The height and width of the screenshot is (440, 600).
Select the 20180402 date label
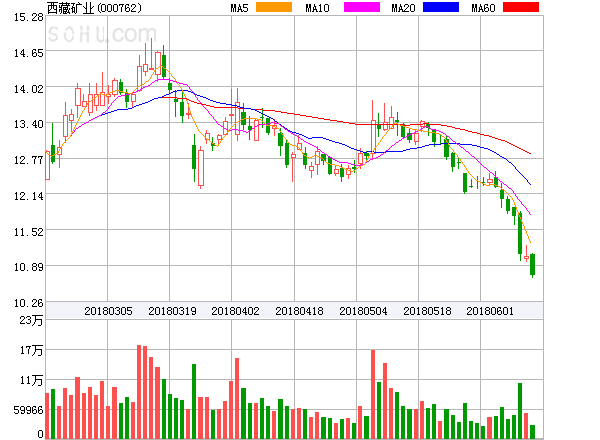235,311
